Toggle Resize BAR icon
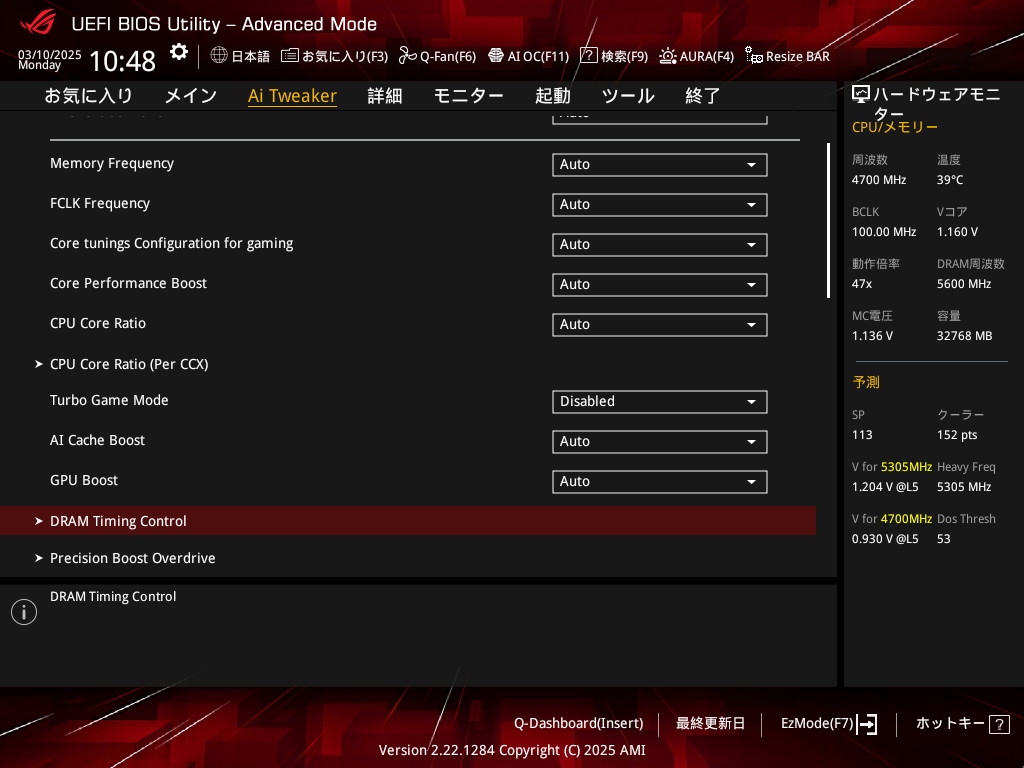Image resolution: width=1024 pixels, height=768 pixels. pyautogui.click(x=754, y=56)
